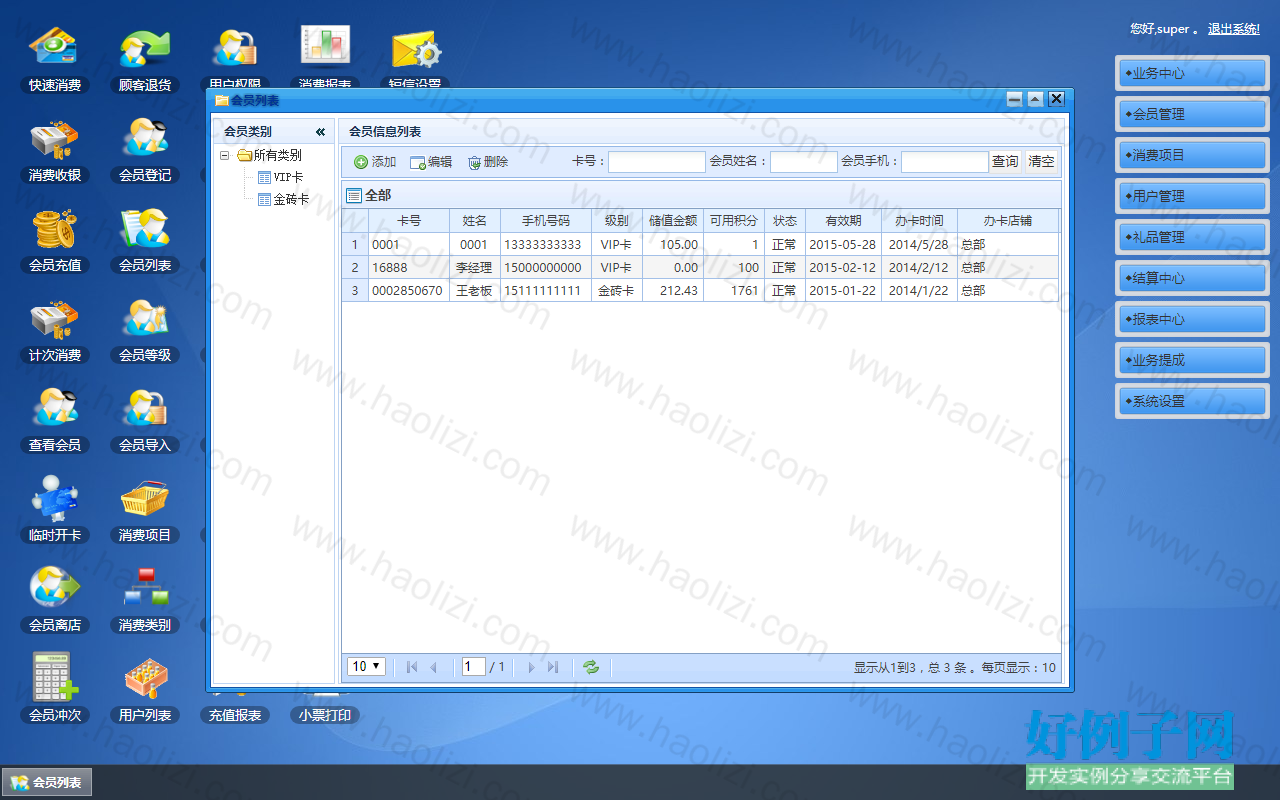The height and width of the screenshot is (800, 1280).
Task: Go to previous page of list
Action: point(433,667)
